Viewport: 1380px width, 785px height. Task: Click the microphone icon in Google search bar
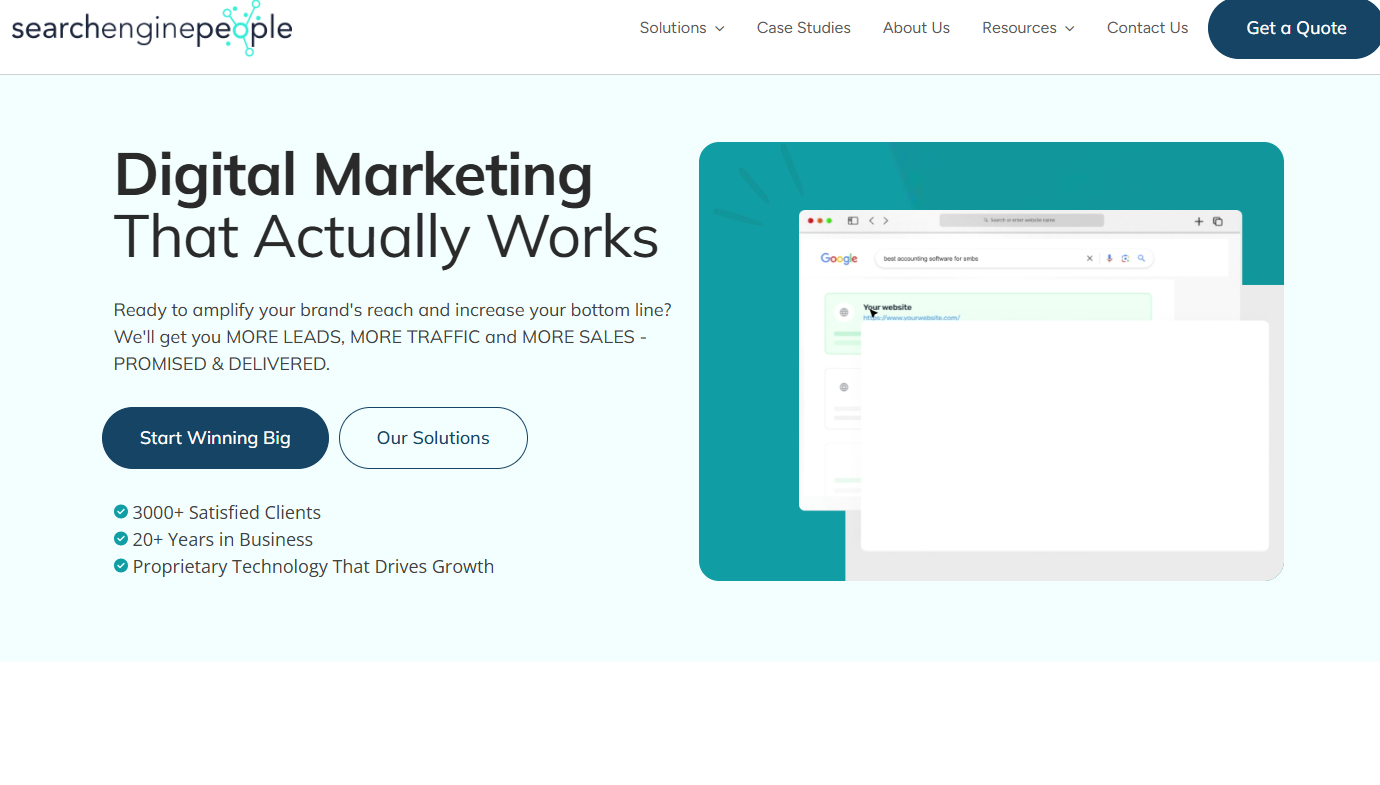(1109, 258)
